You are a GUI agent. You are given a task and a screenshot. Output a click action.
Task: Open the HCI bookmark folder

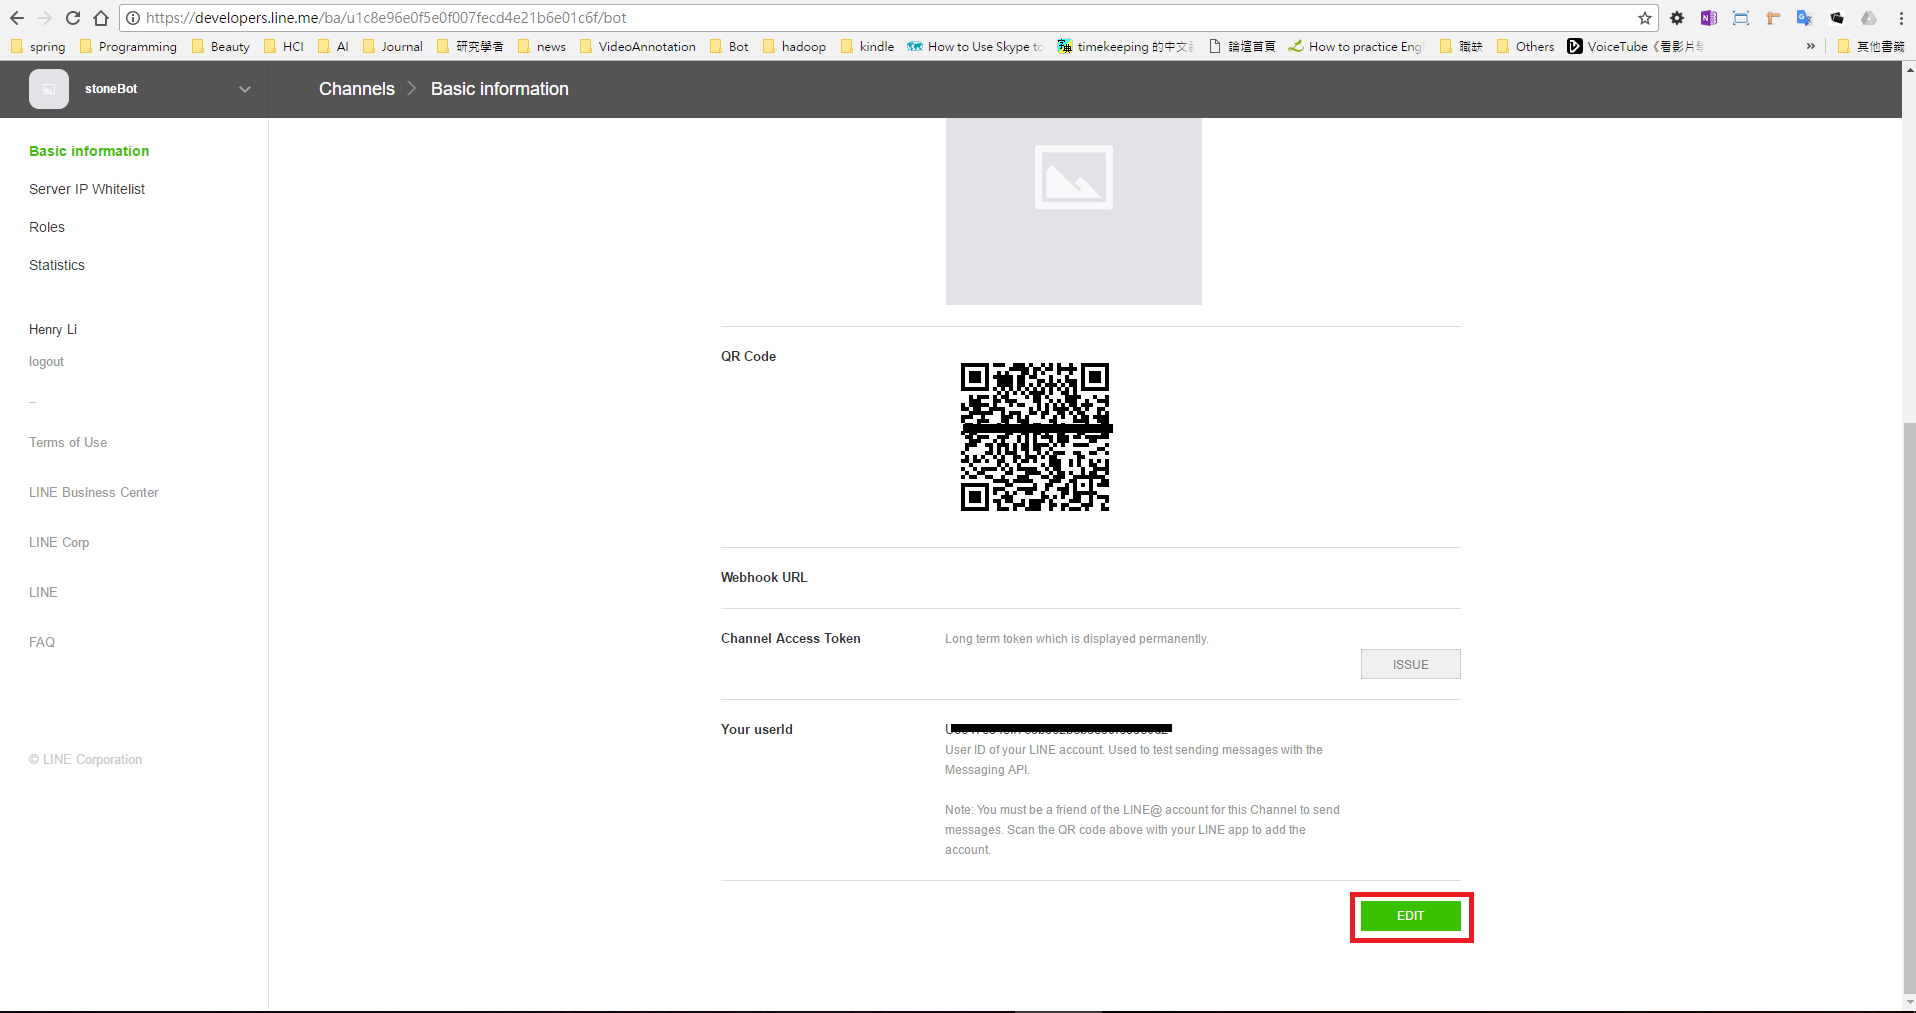pyautogui.click(x=284, y=46)
